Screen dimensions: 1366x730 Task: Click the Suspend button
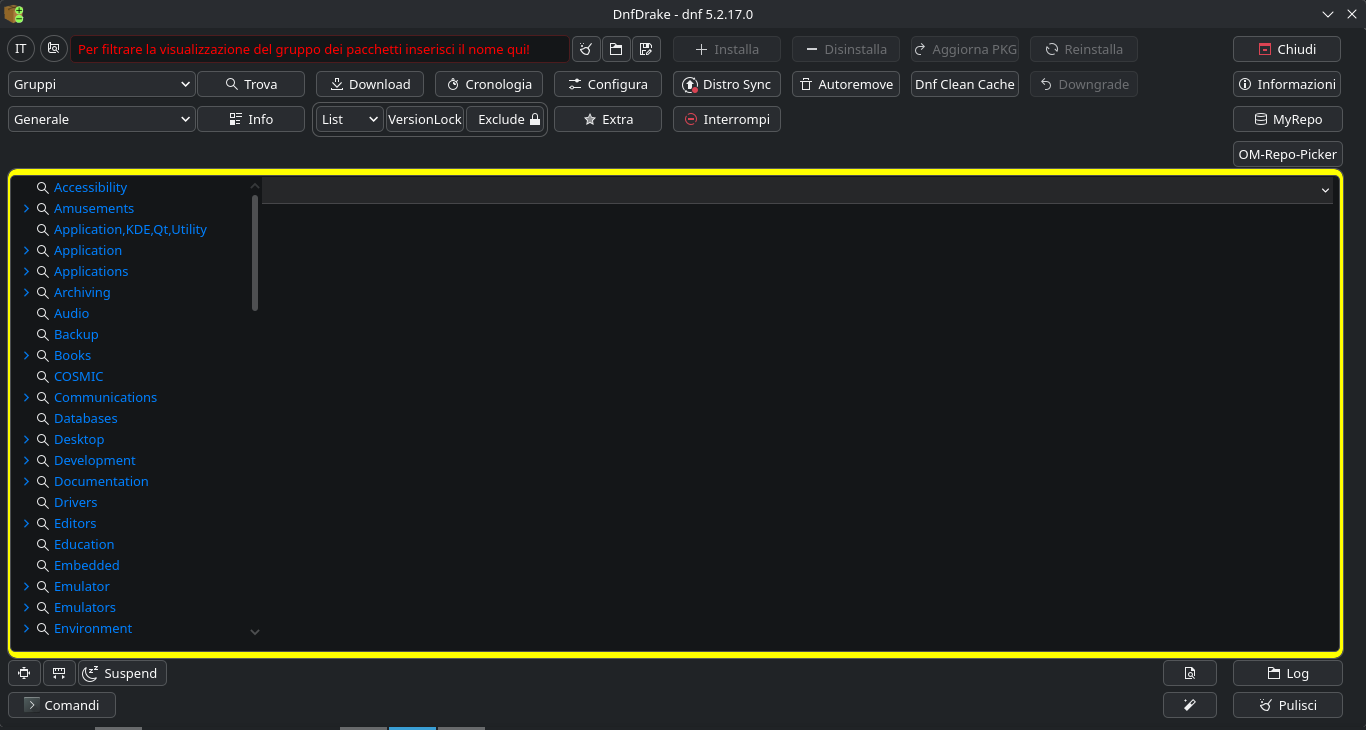(122, 673)
